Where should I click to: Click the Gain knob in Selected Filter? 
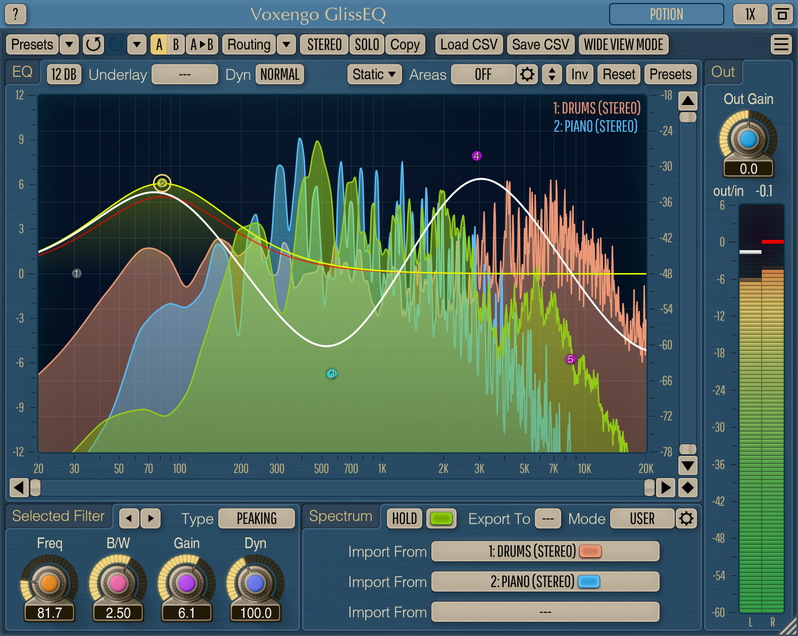tap(186, 583)
